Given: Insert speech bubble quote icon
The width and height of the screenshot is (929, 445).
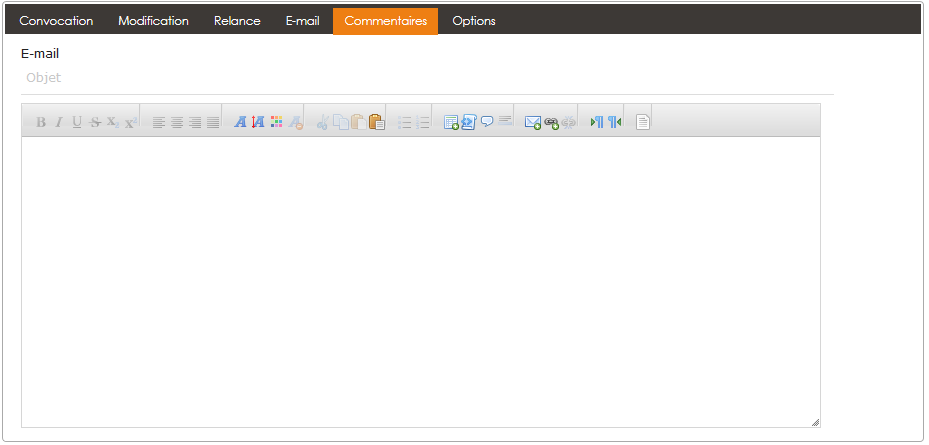Looking at the screenshot, I should pos(487,122).
